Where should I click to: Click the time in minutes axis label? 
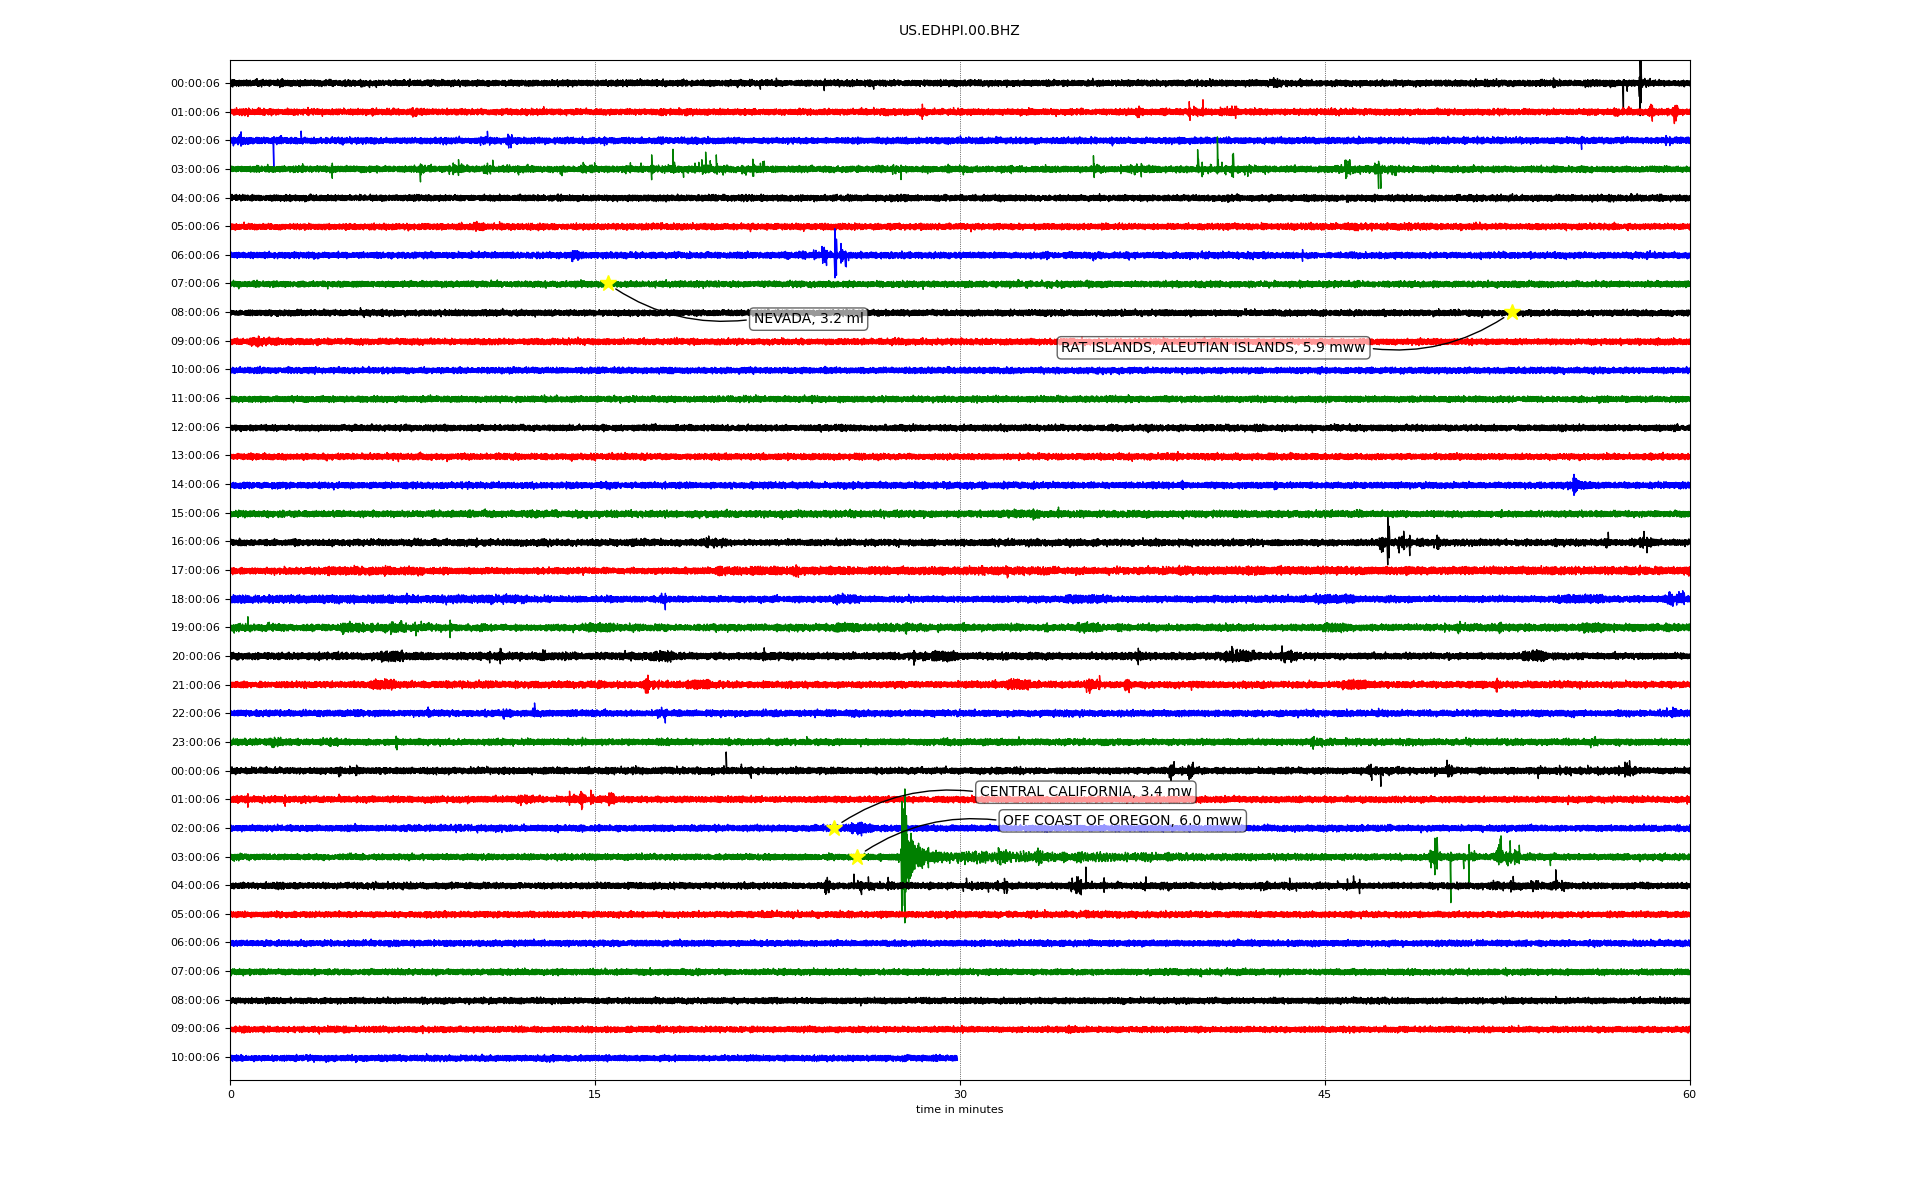tap(959, 1110)
